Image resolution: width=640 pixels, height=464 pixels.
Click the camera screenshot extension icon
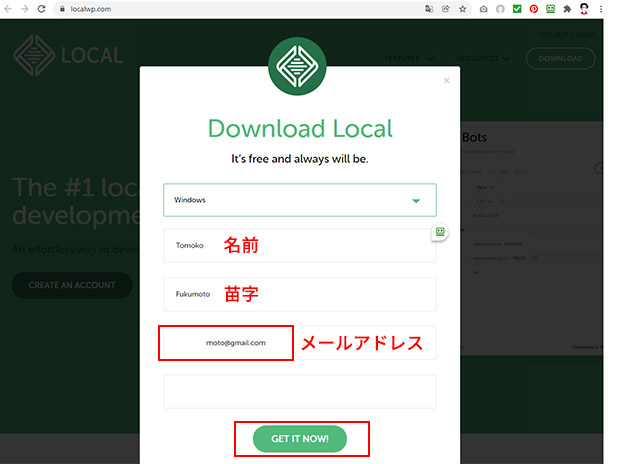483,9
